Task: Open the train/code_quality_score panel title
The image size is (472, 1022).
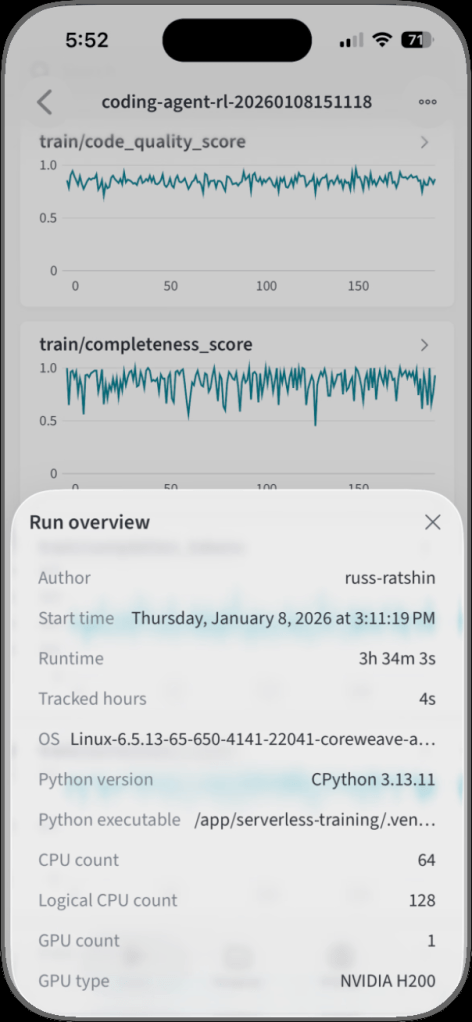Action: pyautogui.click(x=142, y=141)
